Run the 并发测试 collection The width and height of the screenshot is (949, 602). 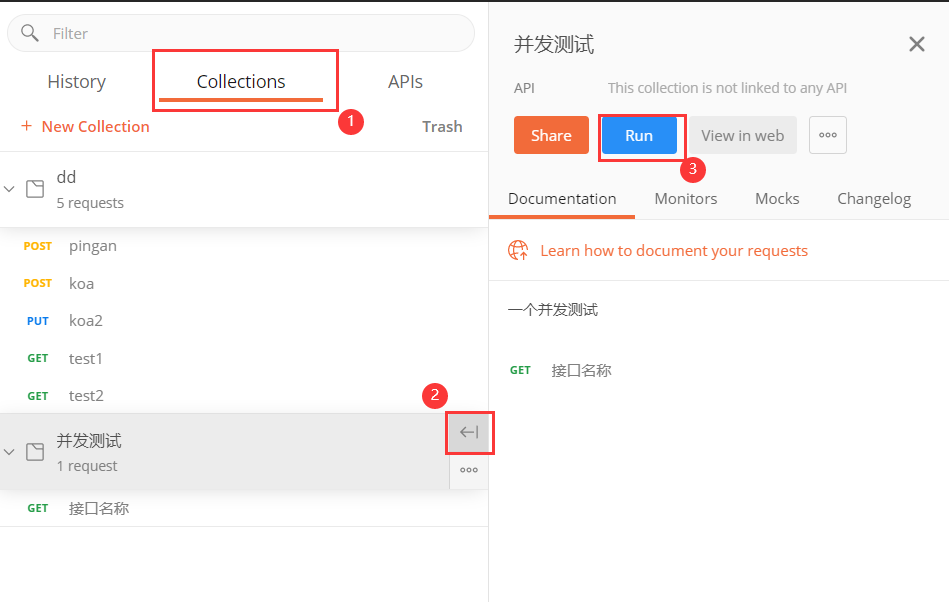(x=639, y=135)
